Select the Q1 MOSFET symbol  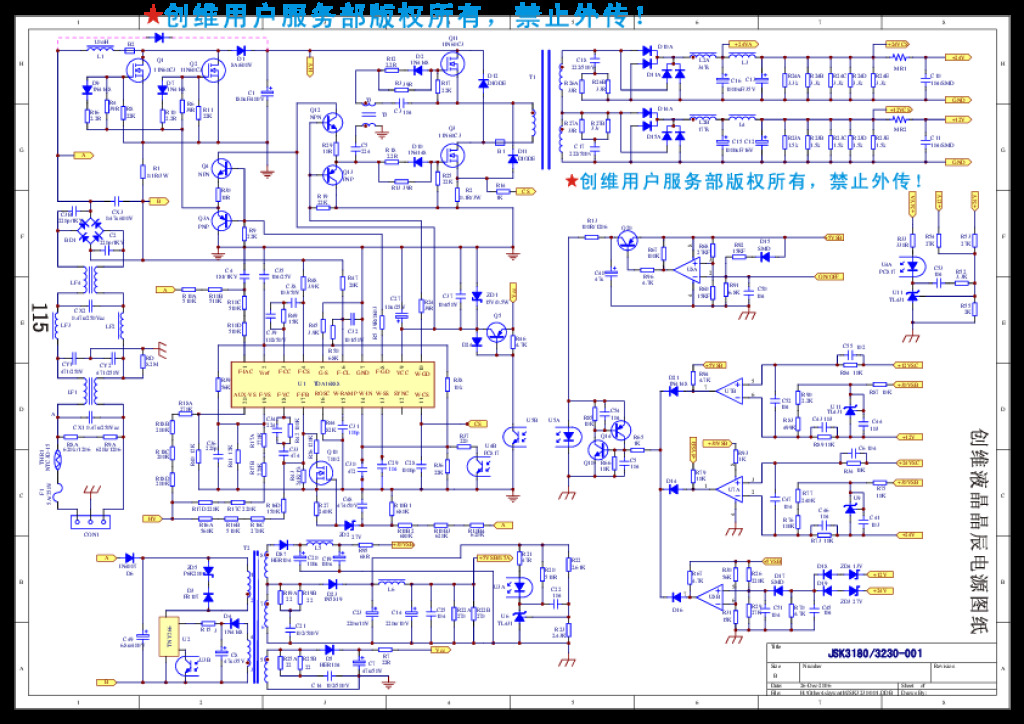(x=137, y=70)
